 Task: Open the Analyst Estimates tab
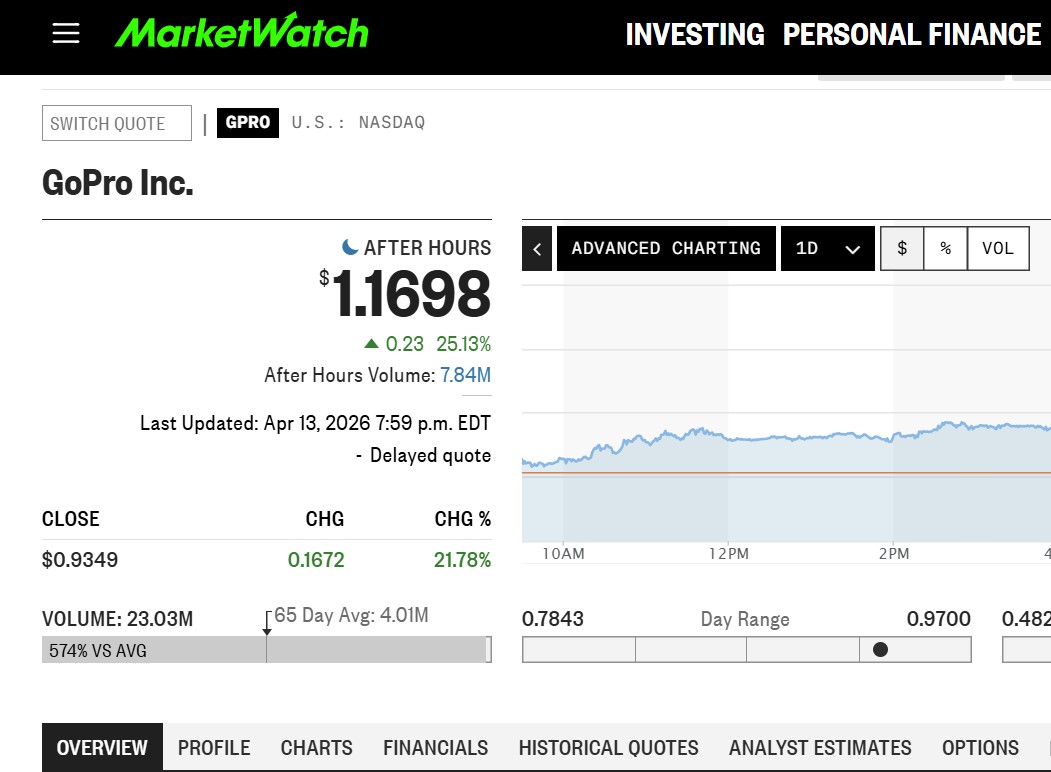click(820, 747)
